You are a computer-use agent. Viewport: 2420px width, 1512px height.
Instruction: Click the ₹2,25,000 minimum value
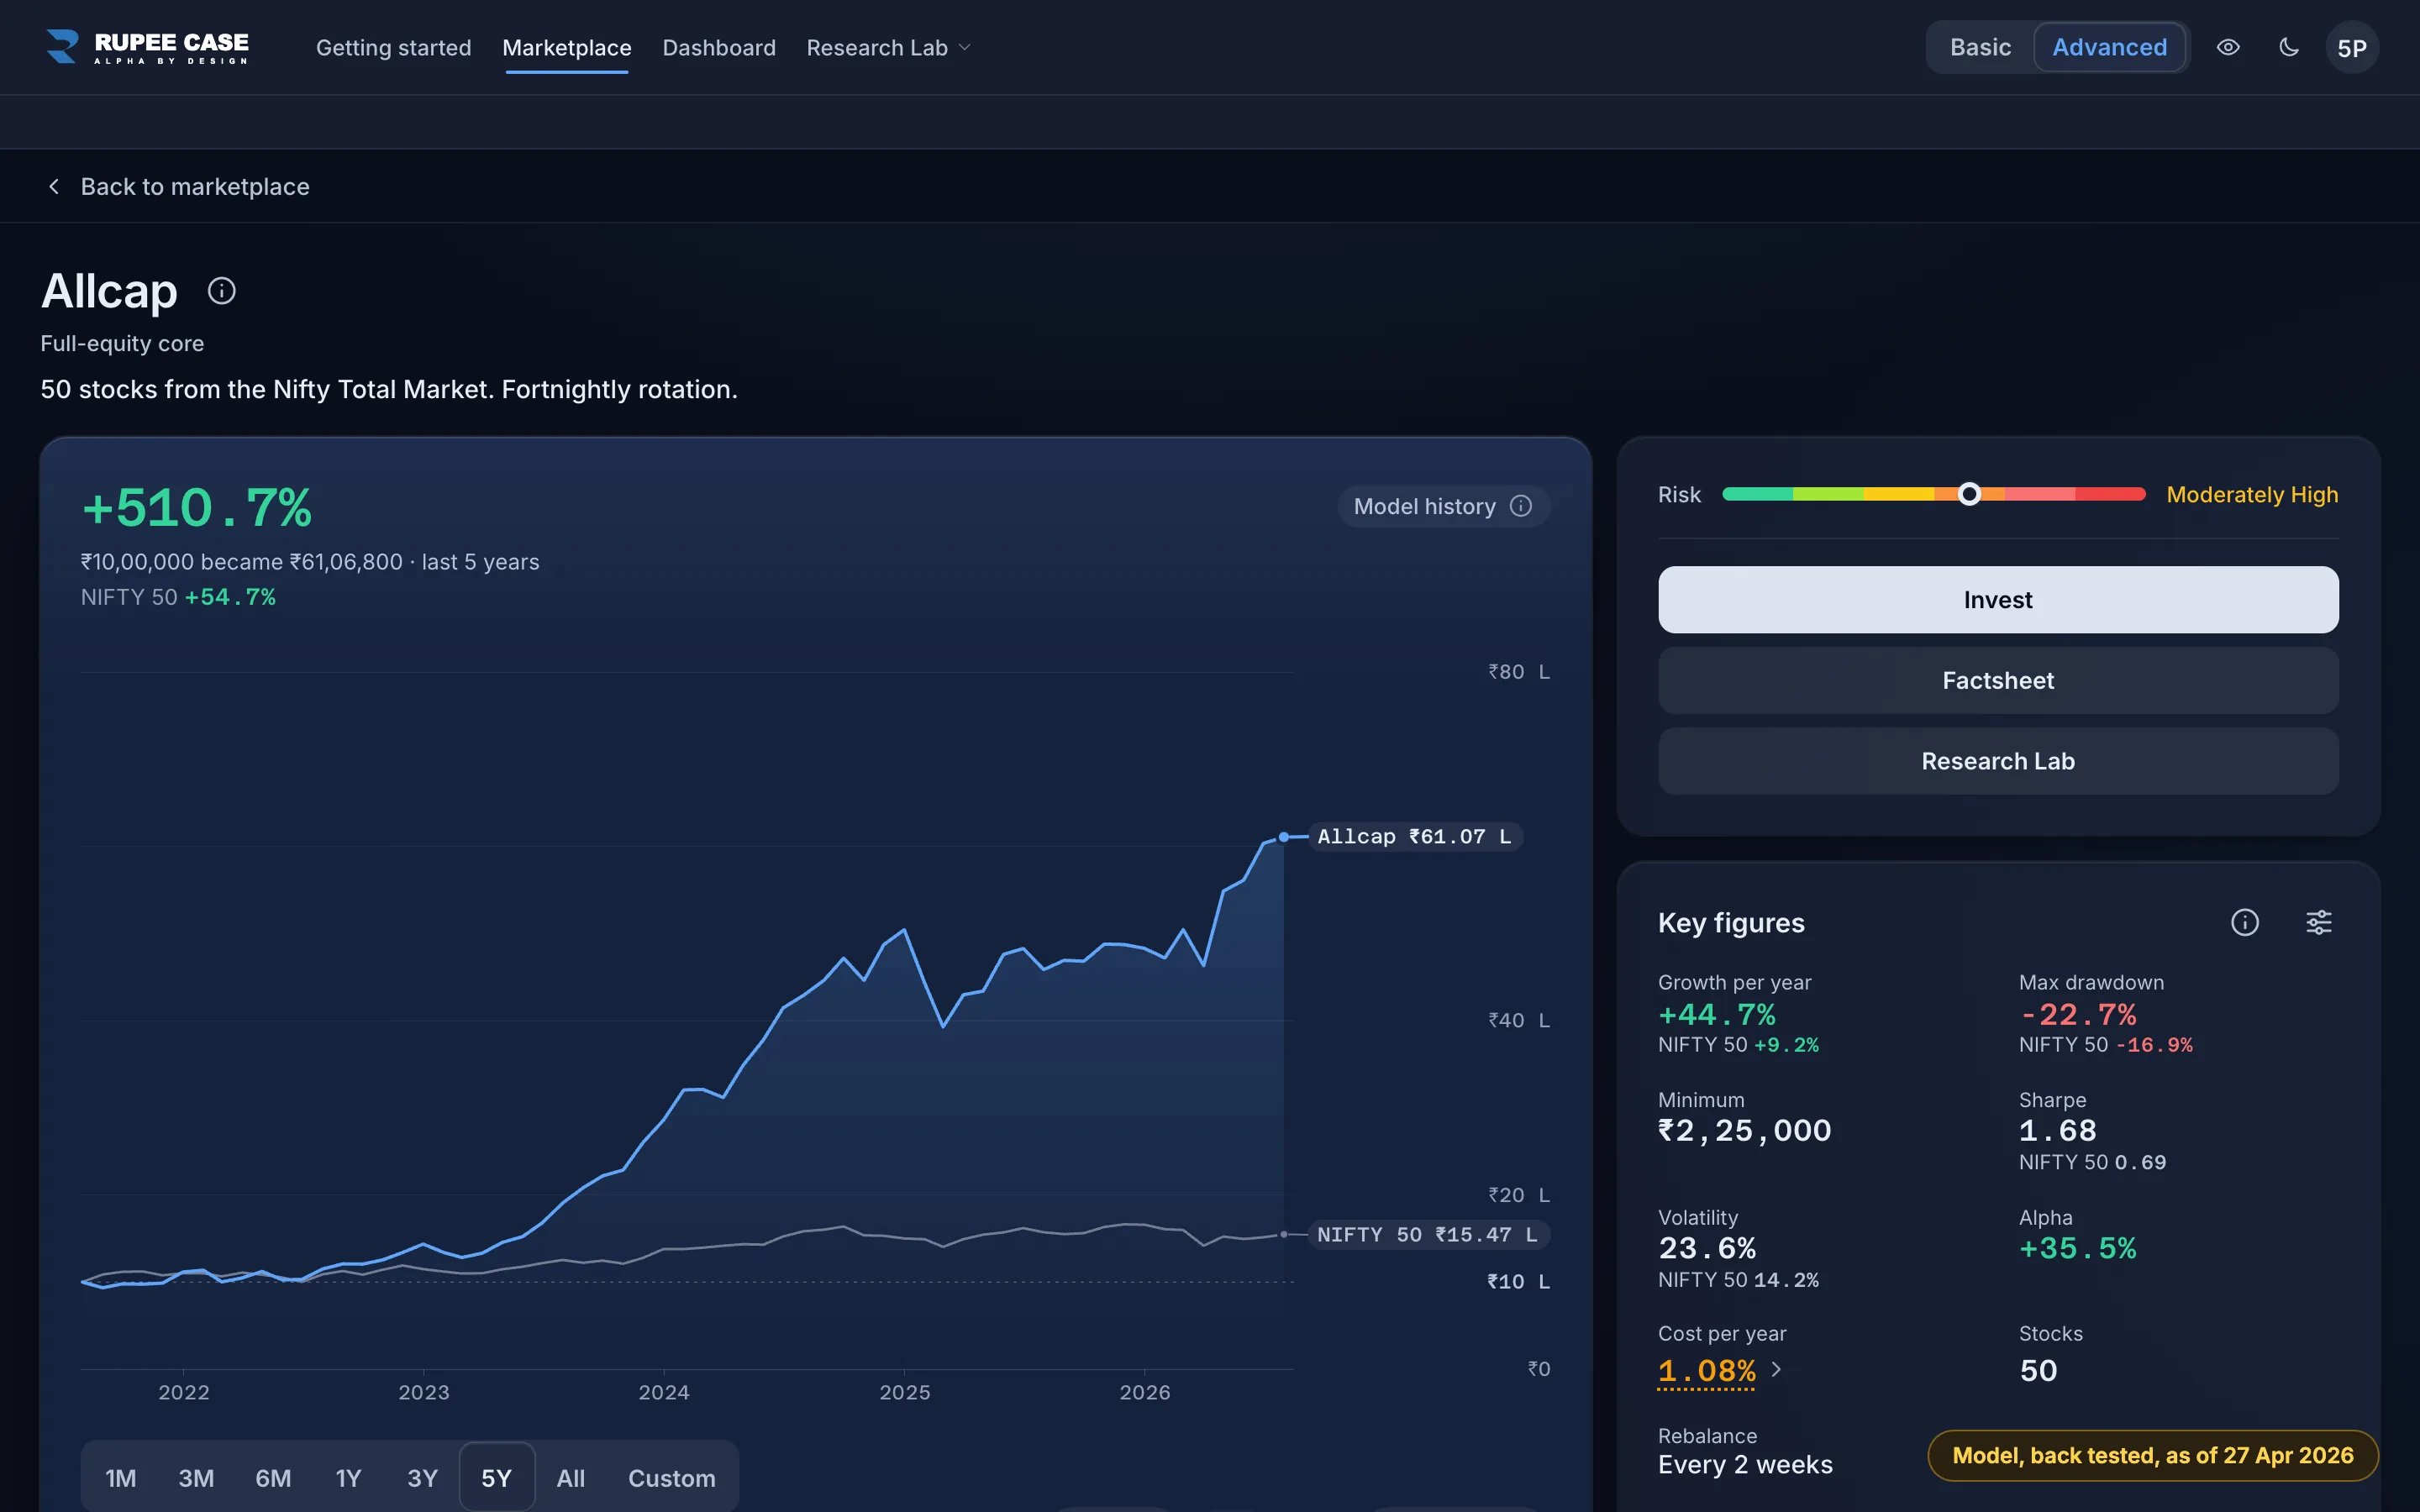click(1745, 1131)
